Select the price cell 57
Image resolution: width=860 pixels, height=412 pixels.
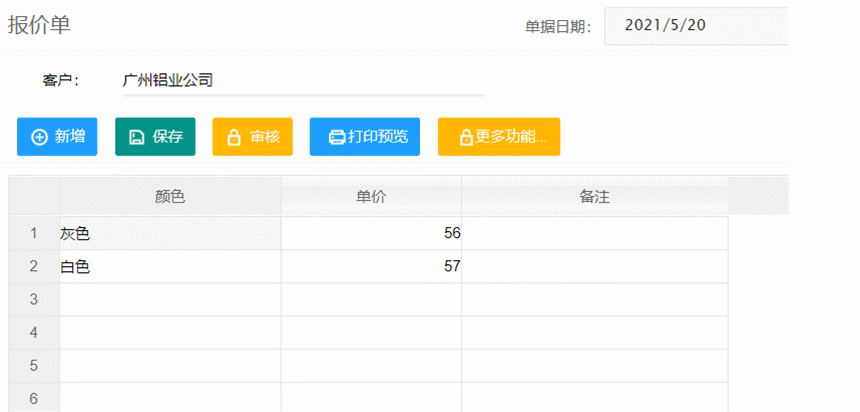point(371,267)
